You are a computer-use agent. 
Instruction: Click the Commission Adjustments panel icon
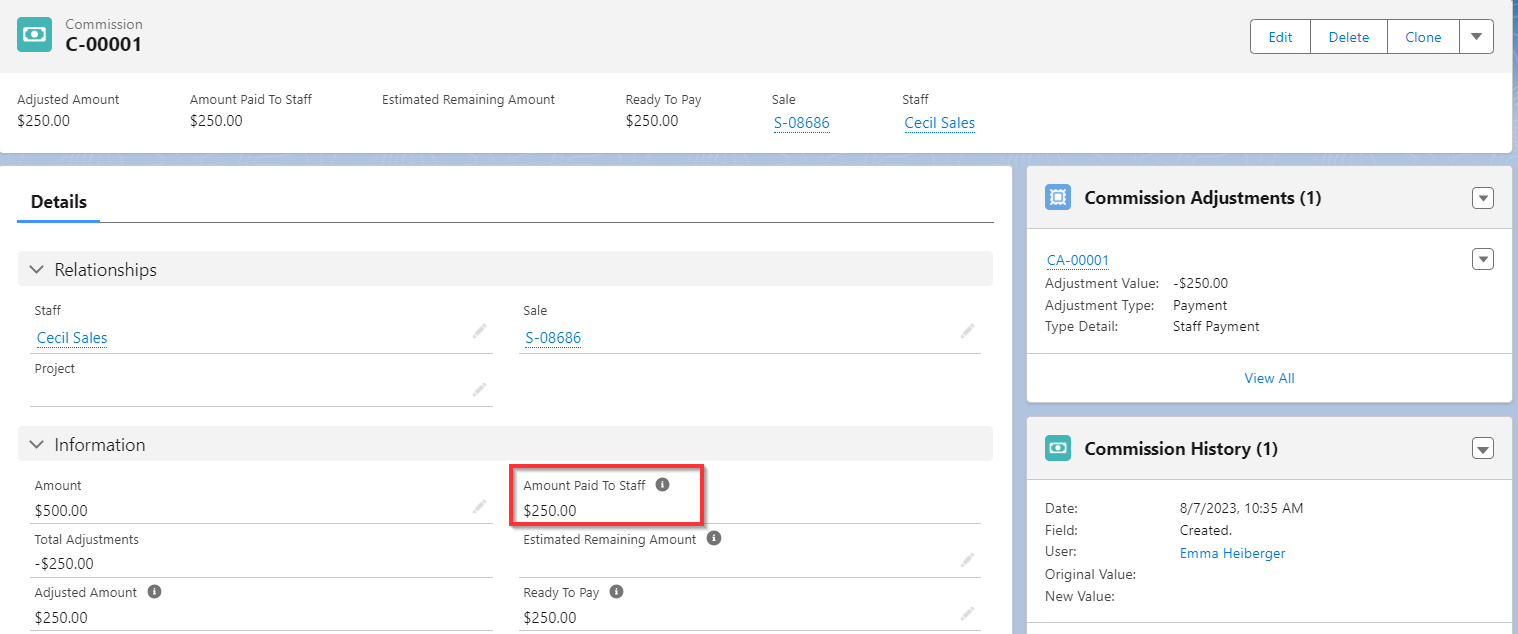point(1058,197)
